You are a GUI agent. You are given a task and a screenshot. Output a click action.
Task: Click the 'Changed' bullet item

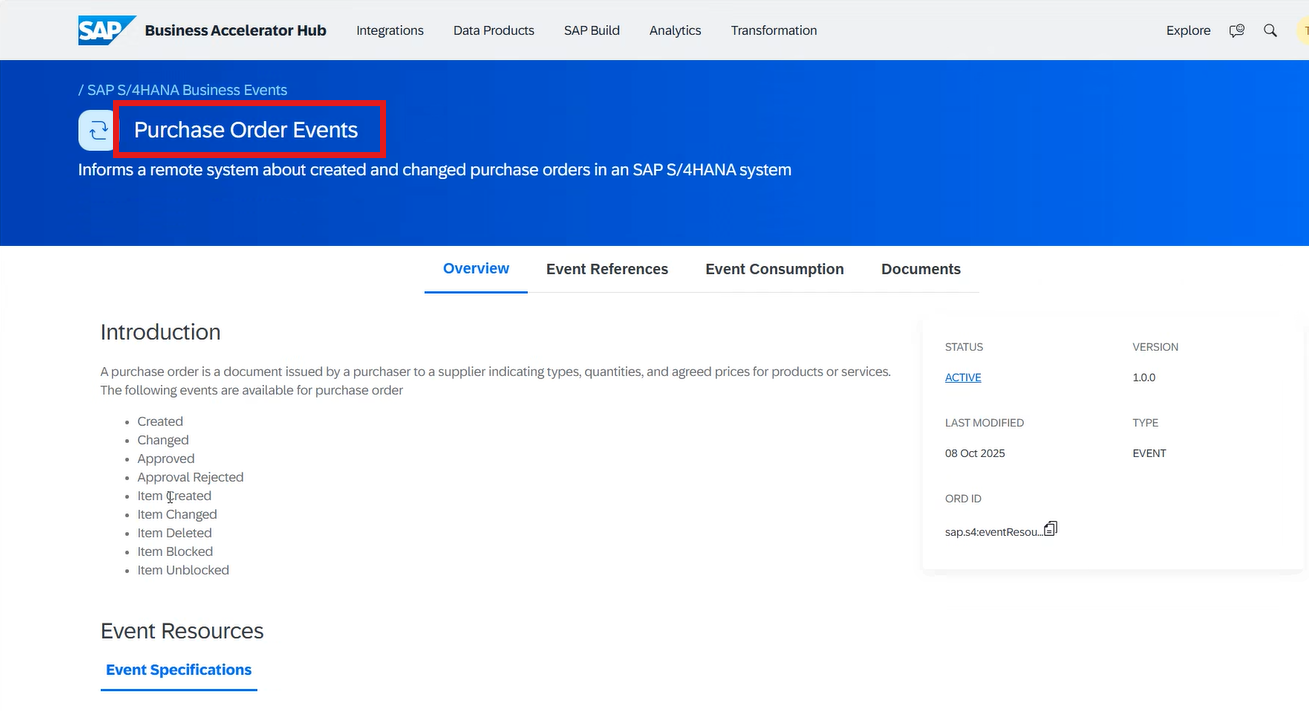click(163, 440)
